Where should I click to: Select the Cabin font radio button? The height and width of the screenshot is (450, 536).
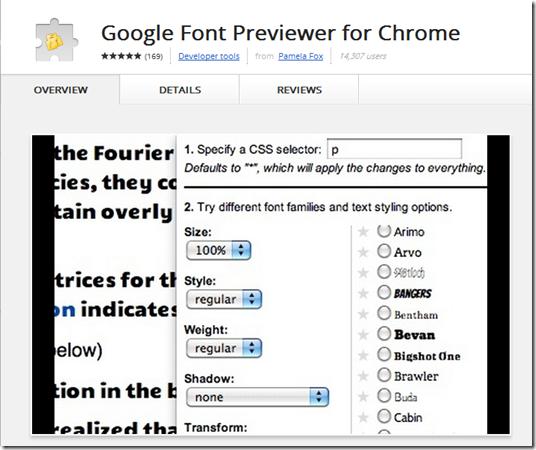[384, 416]
